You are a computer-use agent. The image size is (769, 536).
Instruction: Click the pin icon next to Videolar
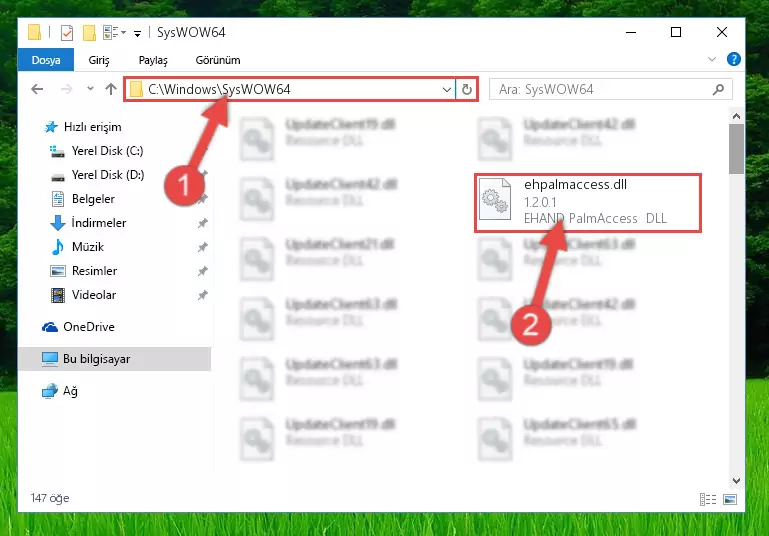click(202, 295)
